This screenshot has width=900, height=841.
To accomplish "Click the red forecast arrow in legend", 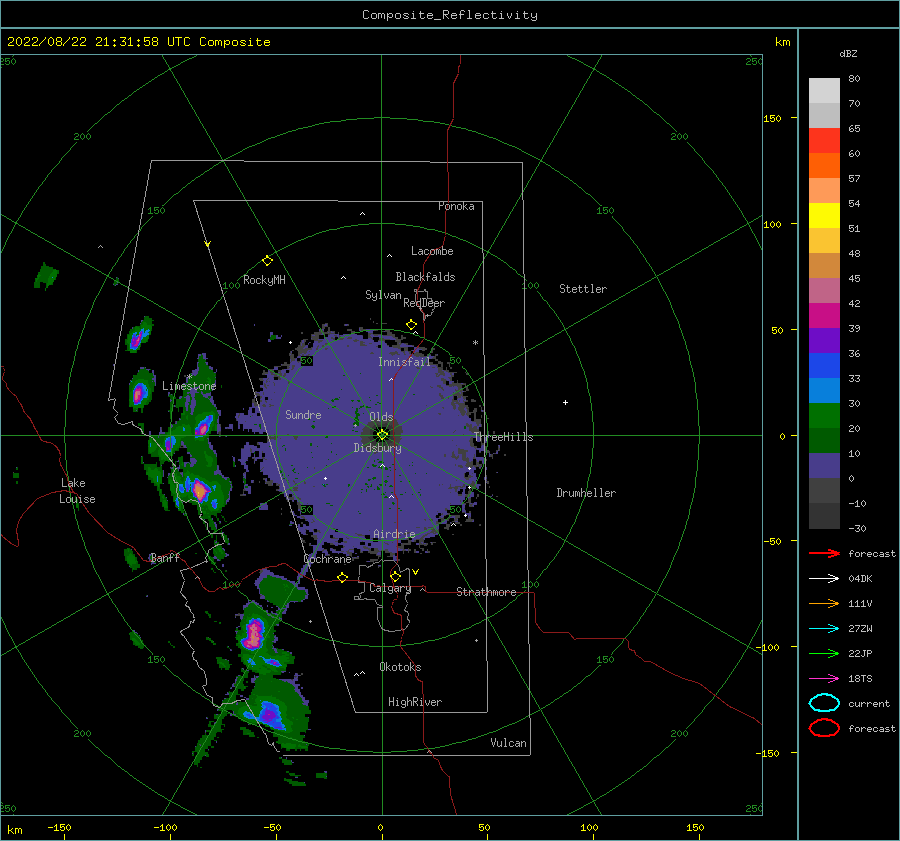I will pyautogui.click(x=824, y=553).
